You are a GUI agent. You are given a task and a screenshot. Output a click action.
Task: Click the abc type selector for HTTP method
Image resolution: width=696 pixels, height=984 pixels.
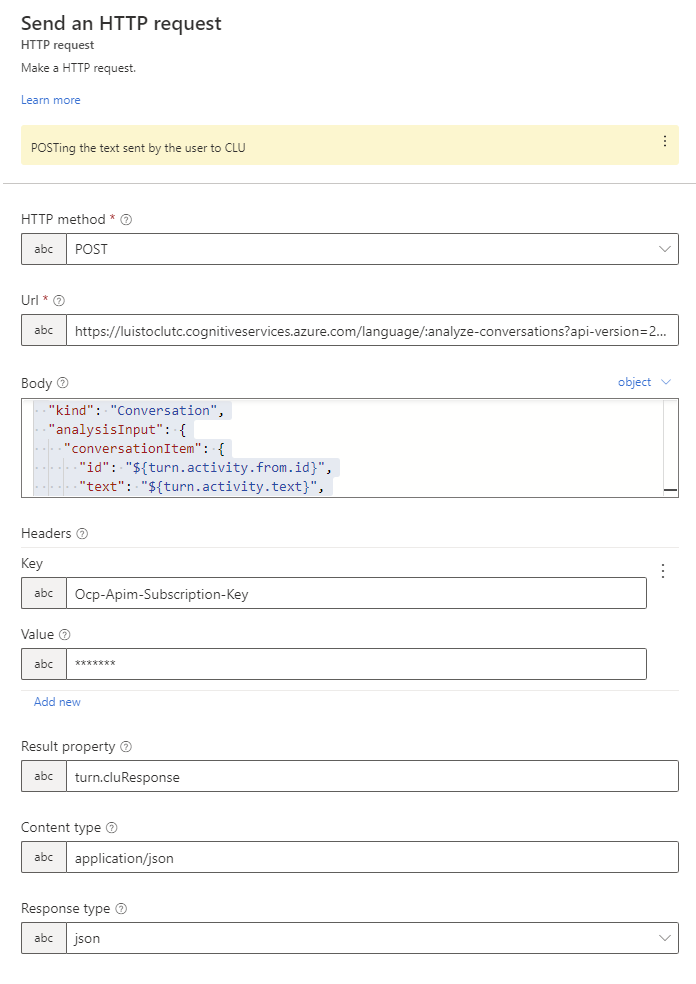click(44, 249)
